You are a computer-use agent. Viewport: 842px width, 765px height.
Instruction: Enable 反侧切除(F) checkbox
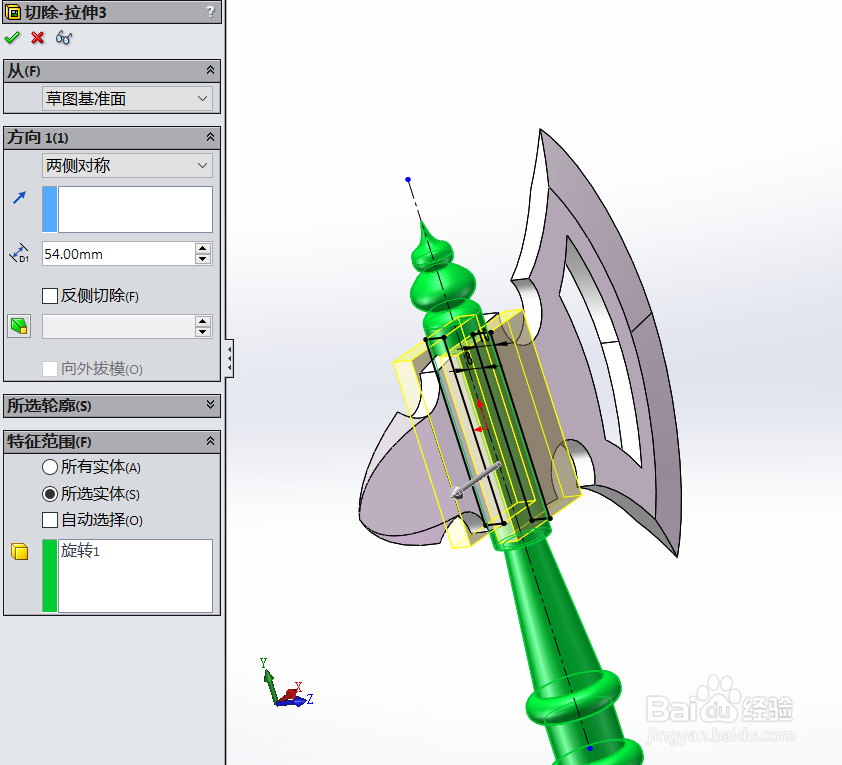pyautogui.click(x=50, y=296)
